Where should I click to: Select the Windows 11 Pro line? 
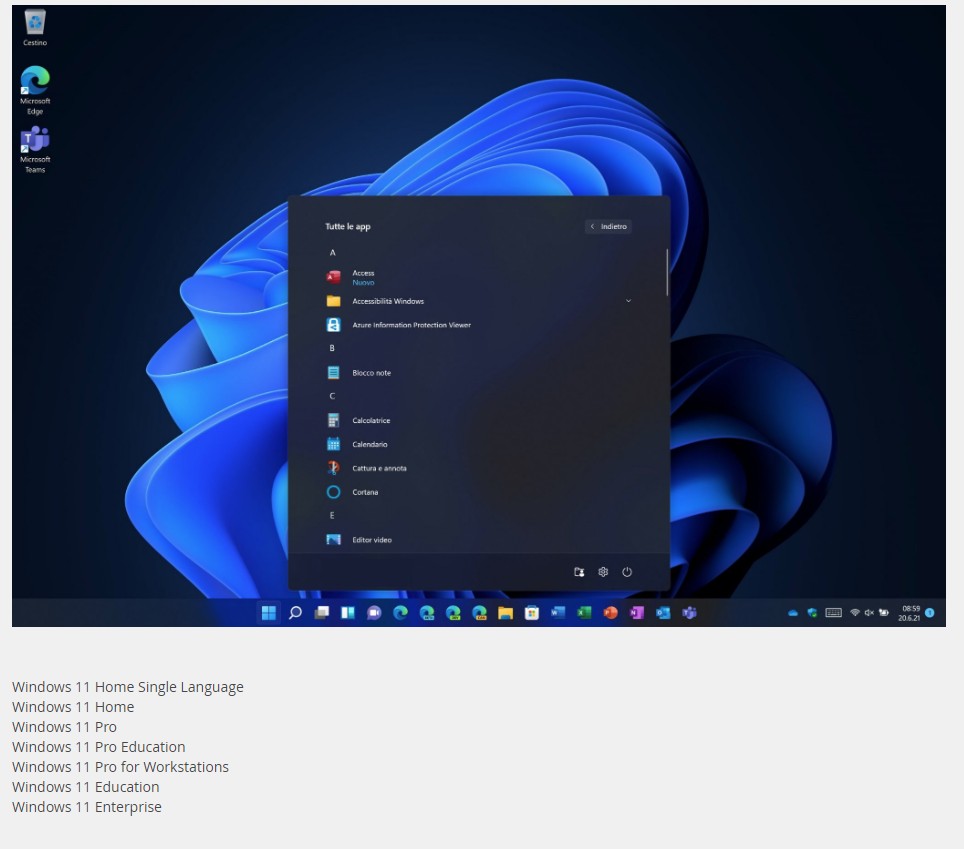[65, 727]
